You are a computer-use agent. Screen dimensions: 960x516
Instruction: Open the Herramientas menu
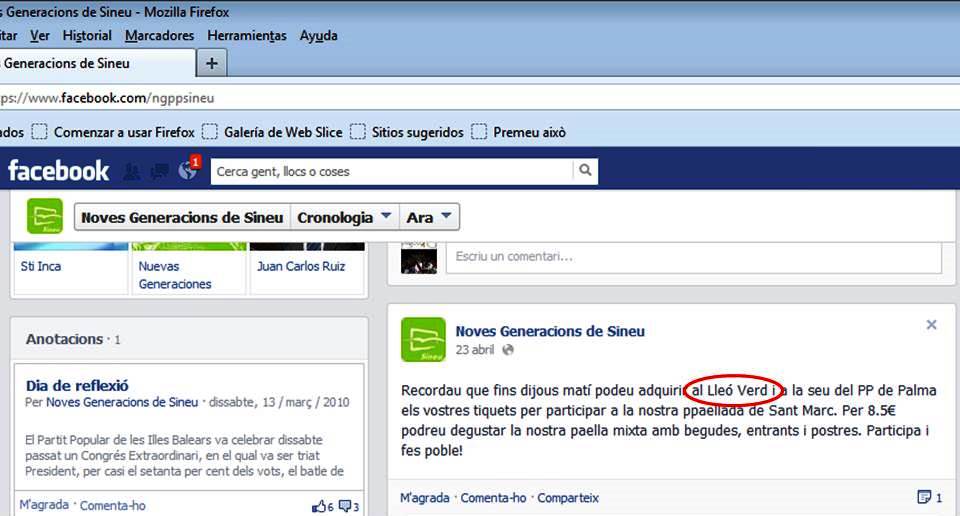coord(246,36)
